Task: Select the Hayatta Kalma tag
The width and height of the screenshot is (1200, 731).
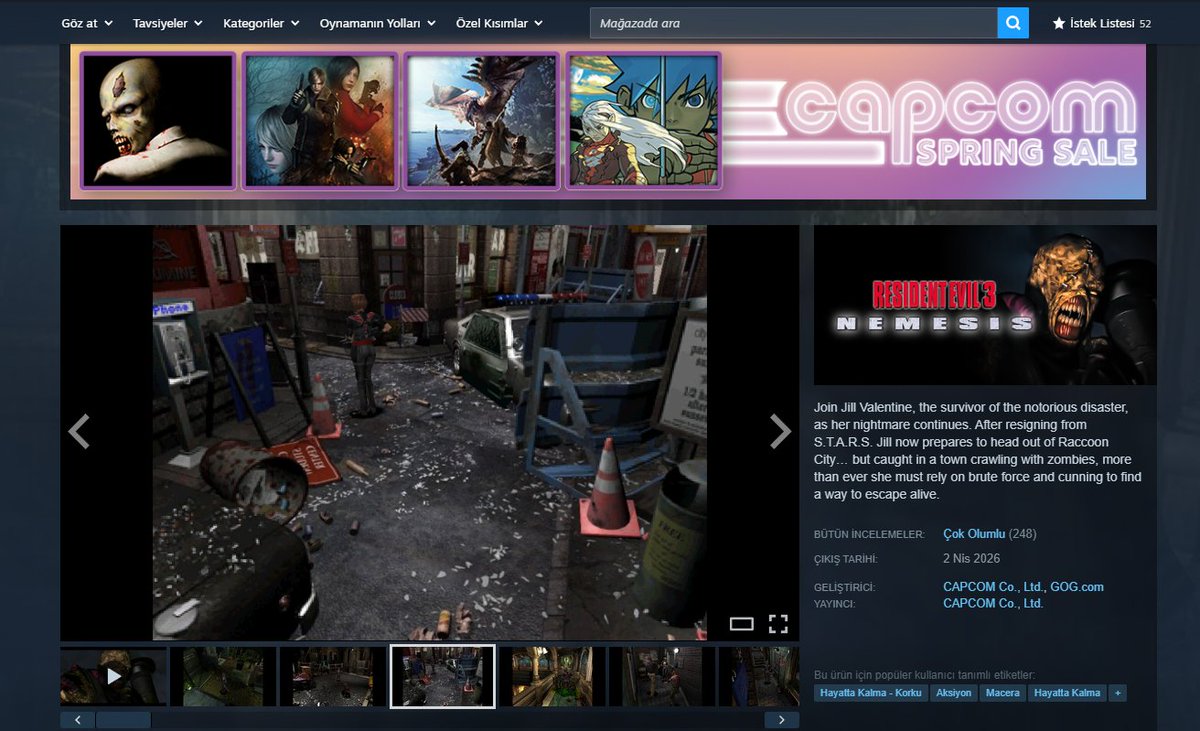Action: [1067, 693]
